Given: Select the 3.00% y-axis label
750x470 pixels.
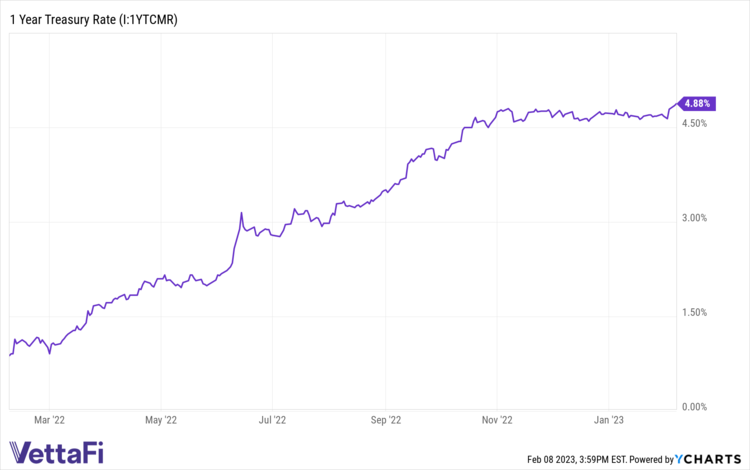Looking at the screenshot, I should coord(694,218).
